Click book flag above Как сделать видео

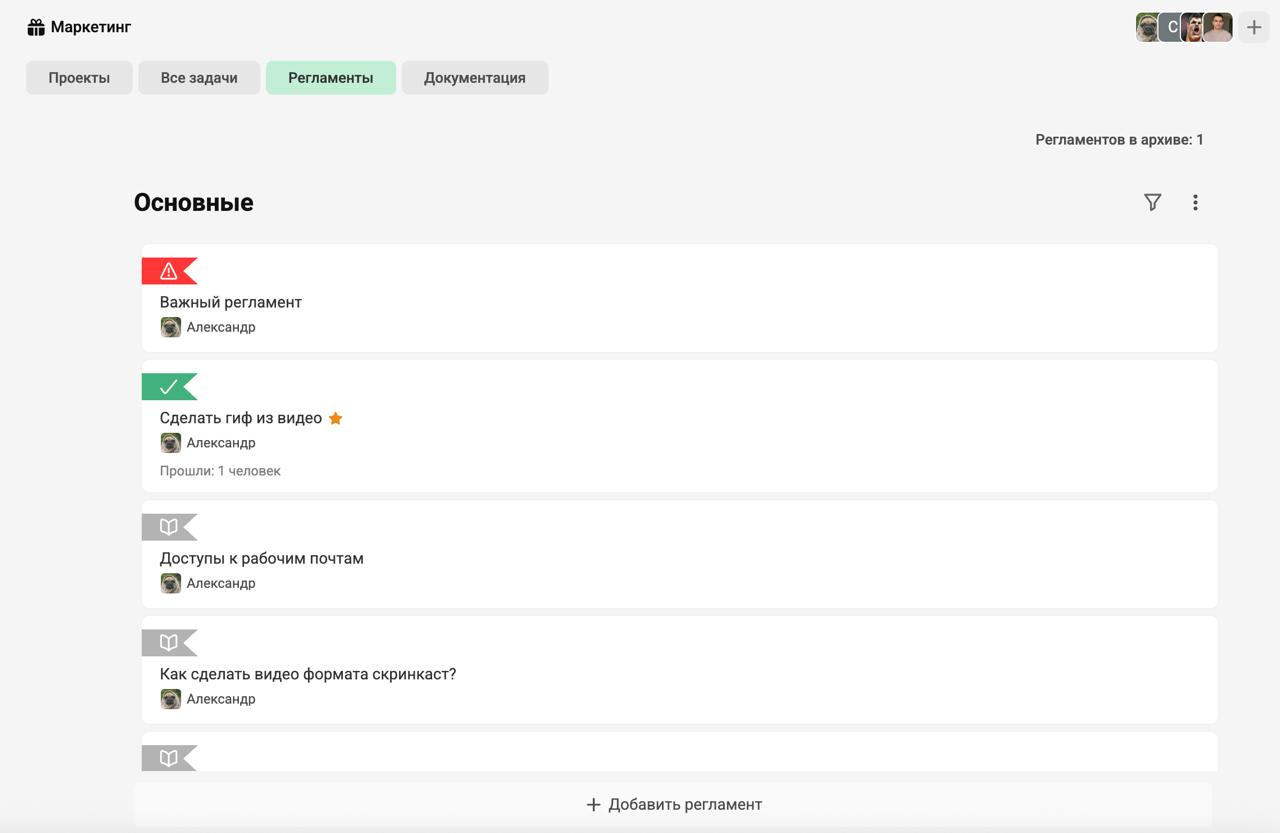pyautogui.click(x=168, y=643)
